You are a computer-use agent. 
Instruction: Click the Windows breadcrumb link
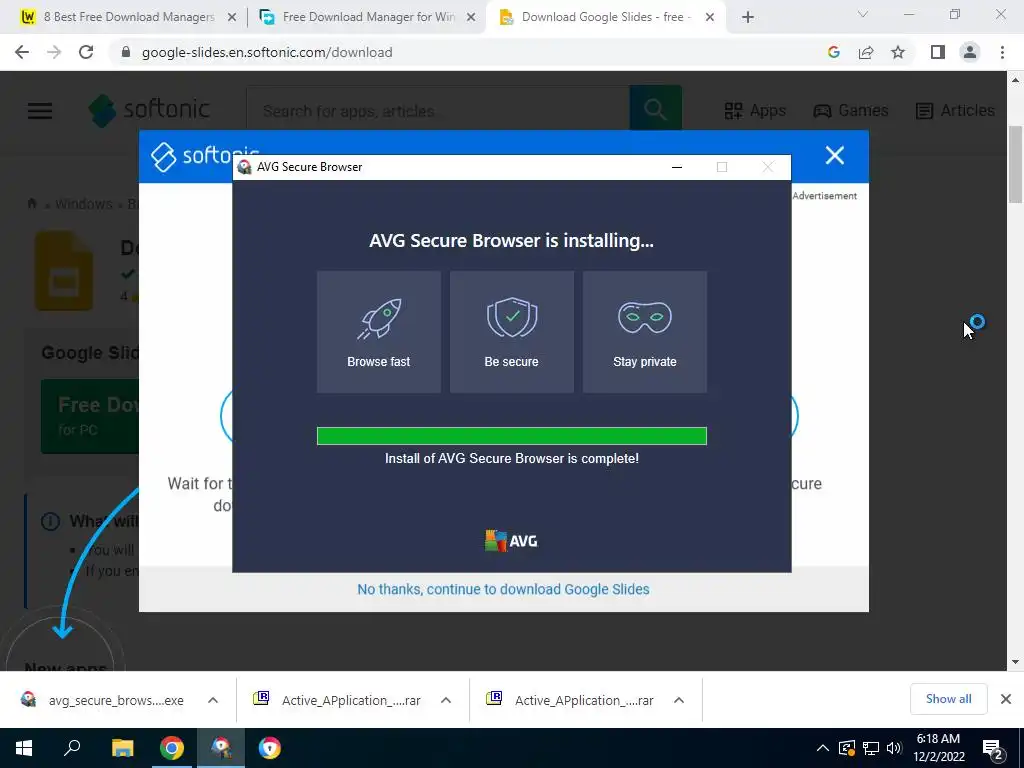[x=84, y=204]
